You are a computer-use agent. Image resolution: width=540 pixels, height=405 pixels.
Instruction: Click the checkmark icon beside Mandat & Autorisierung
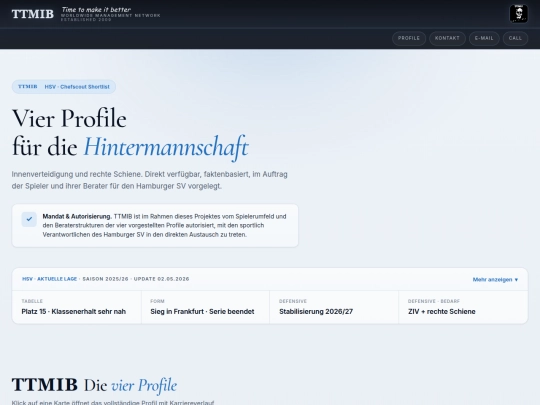[29, 219]
